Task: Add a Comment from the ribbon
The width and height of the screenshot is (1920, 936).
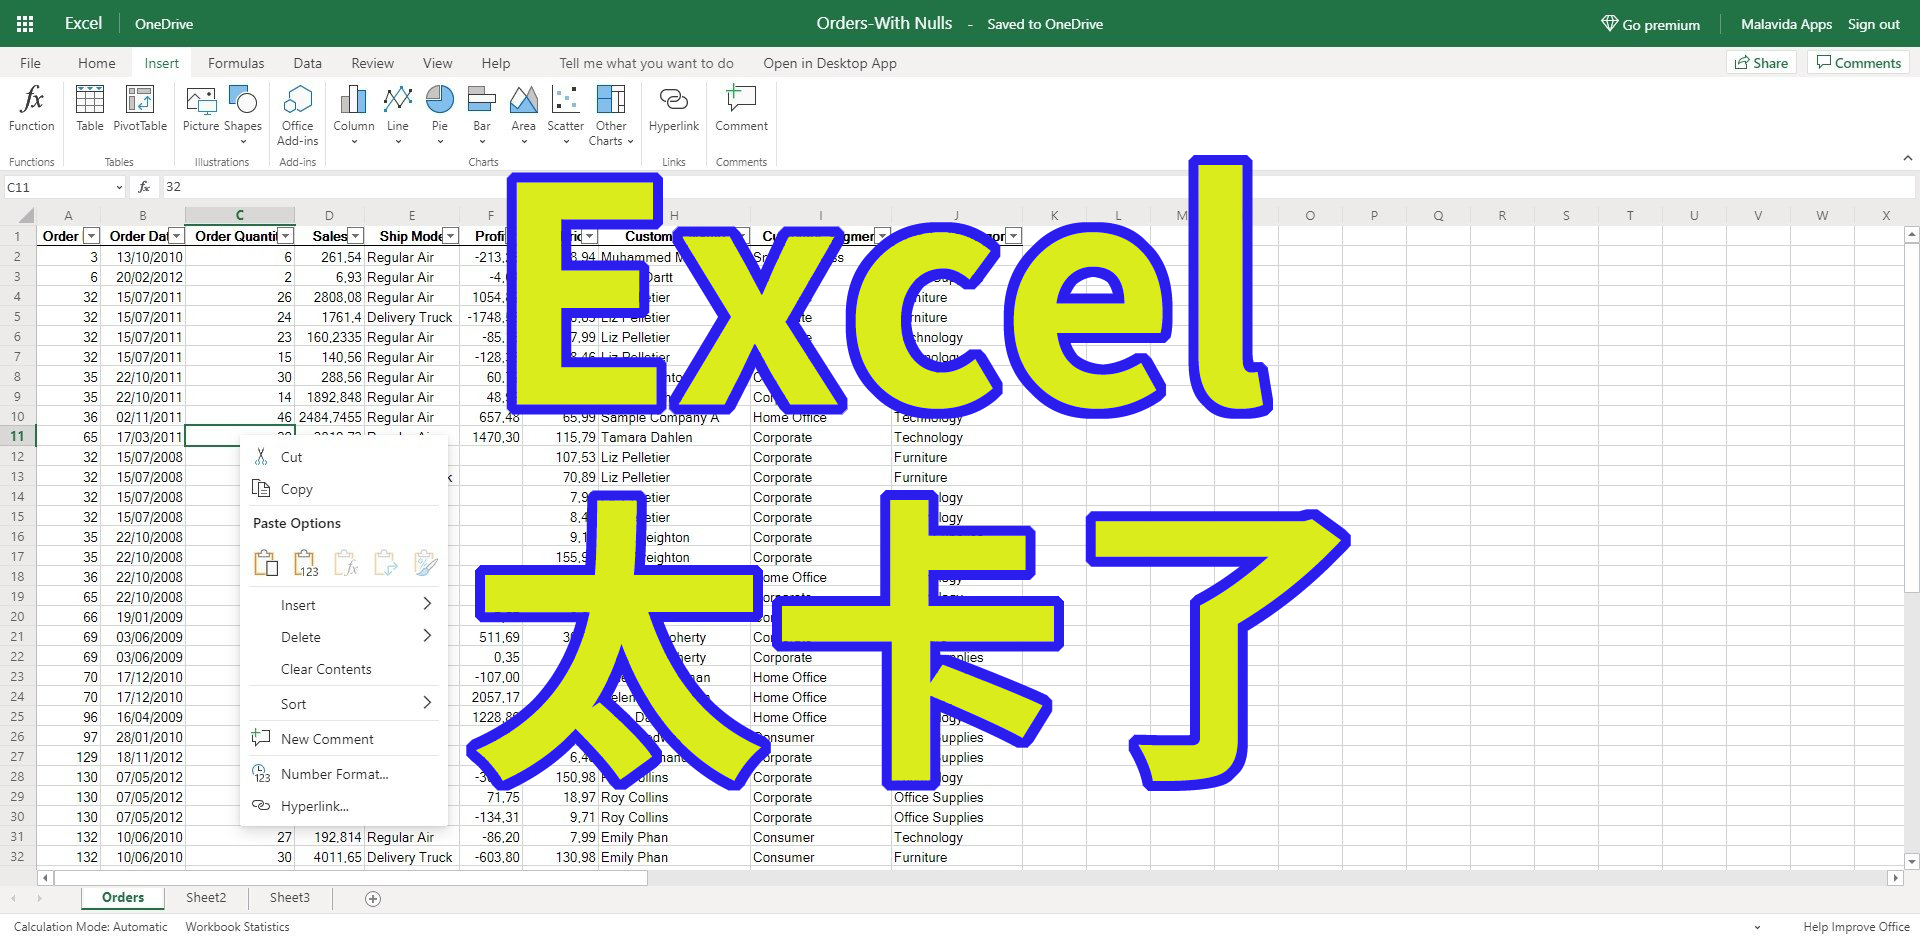Action: tap(741, 109)
